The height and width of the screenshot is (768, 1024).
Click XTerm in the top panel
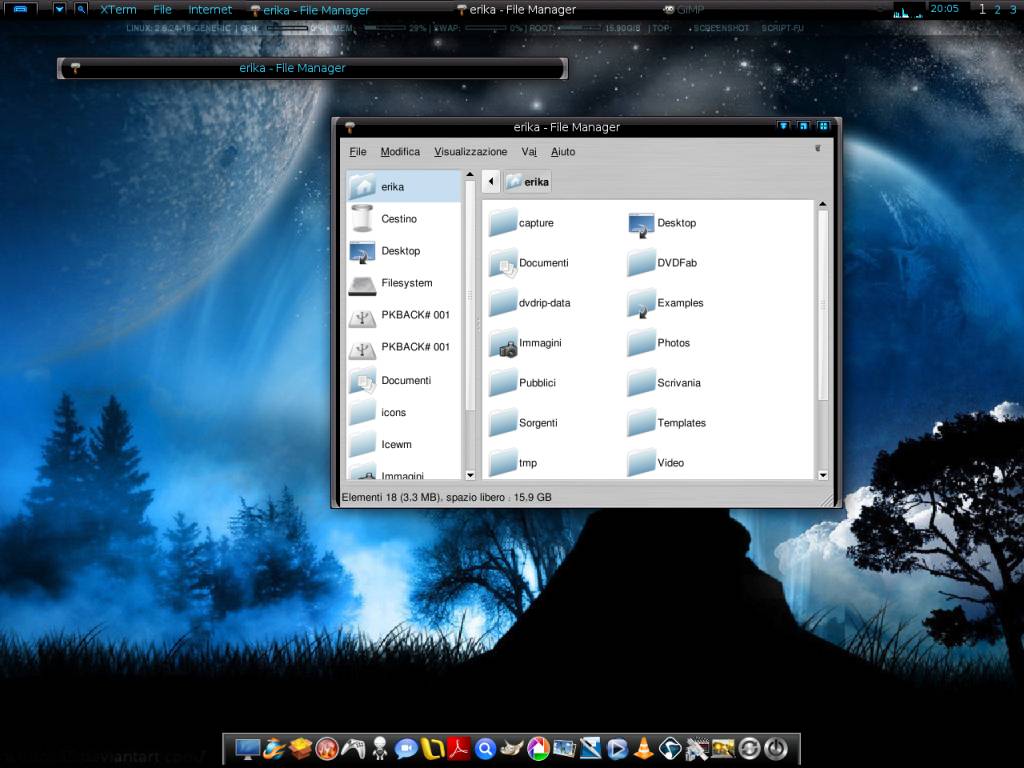(118, 10)
